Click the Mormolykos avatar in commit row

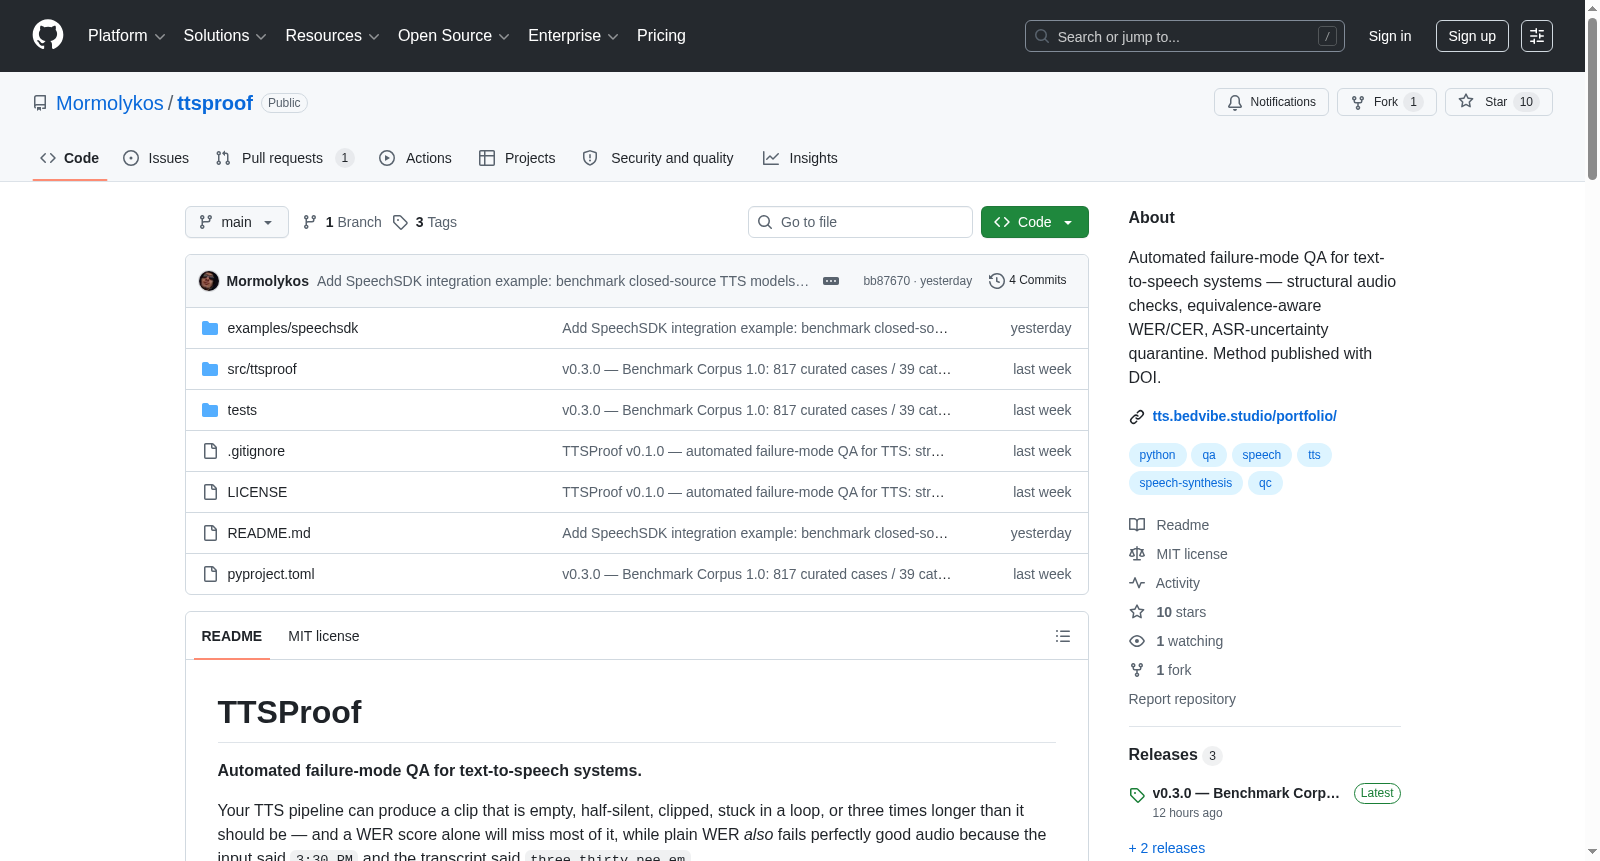pyautogui.click(x=209, y=281)
